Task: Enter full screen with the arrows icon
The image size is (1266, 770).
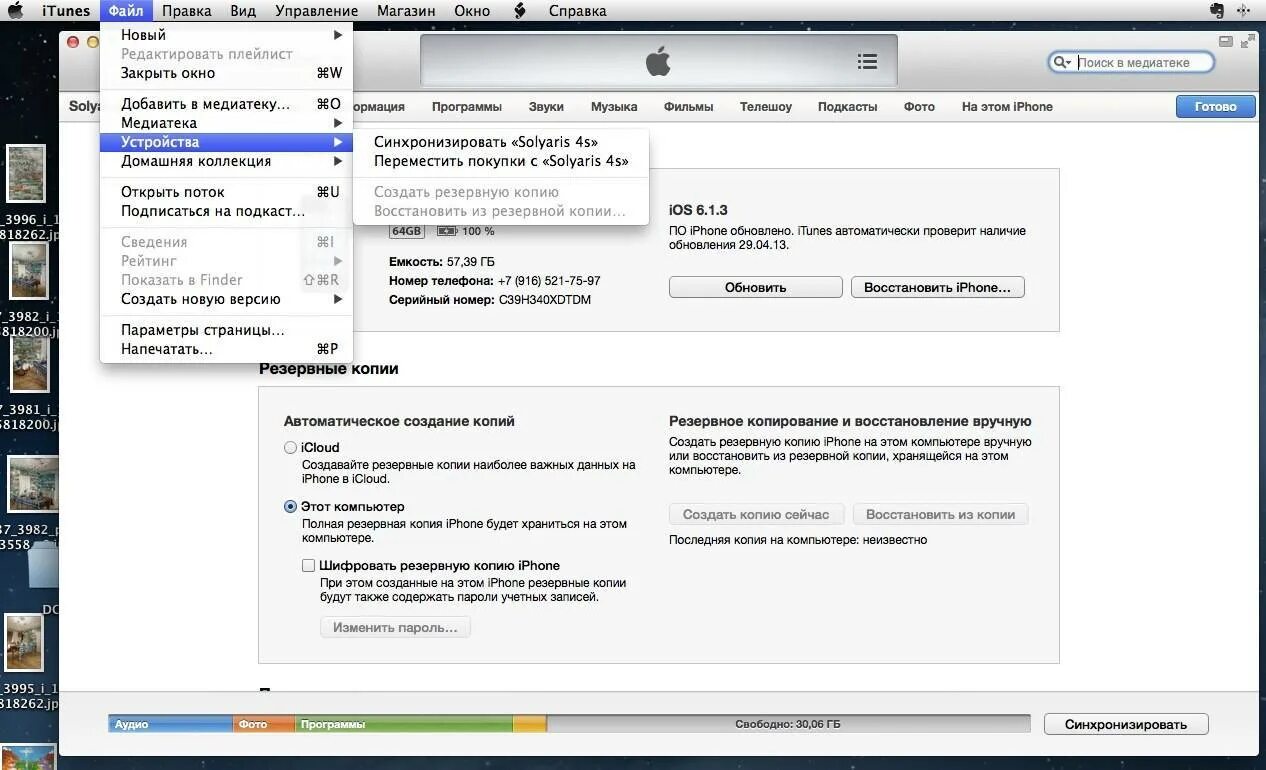Action: coord(1247,41)
